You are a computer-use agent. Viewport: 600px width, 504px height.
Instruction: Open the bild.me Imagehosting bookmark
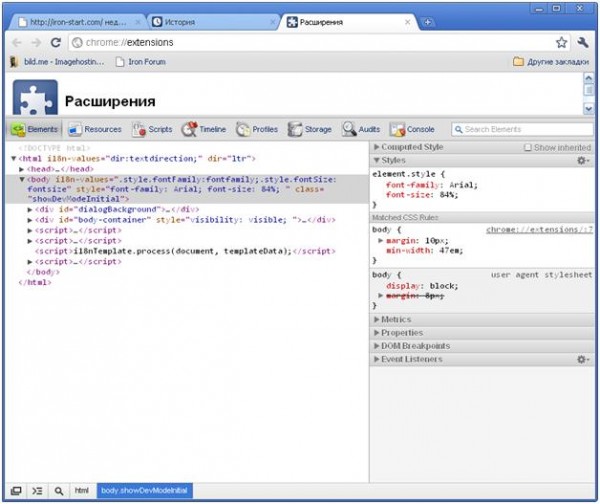point(57,62)
